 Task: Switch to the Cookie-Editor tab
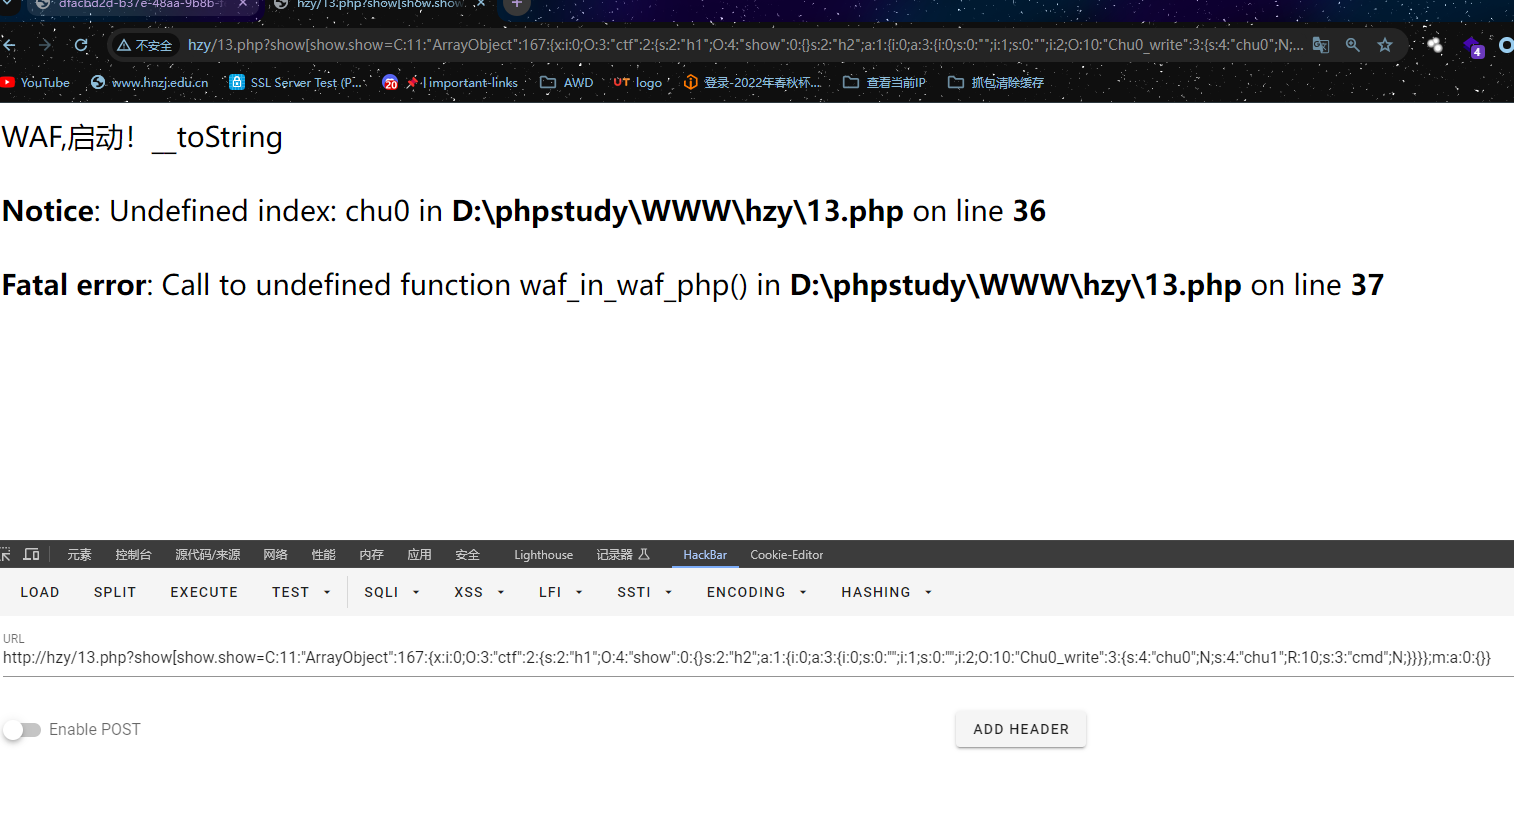click(x=787, y=554)
